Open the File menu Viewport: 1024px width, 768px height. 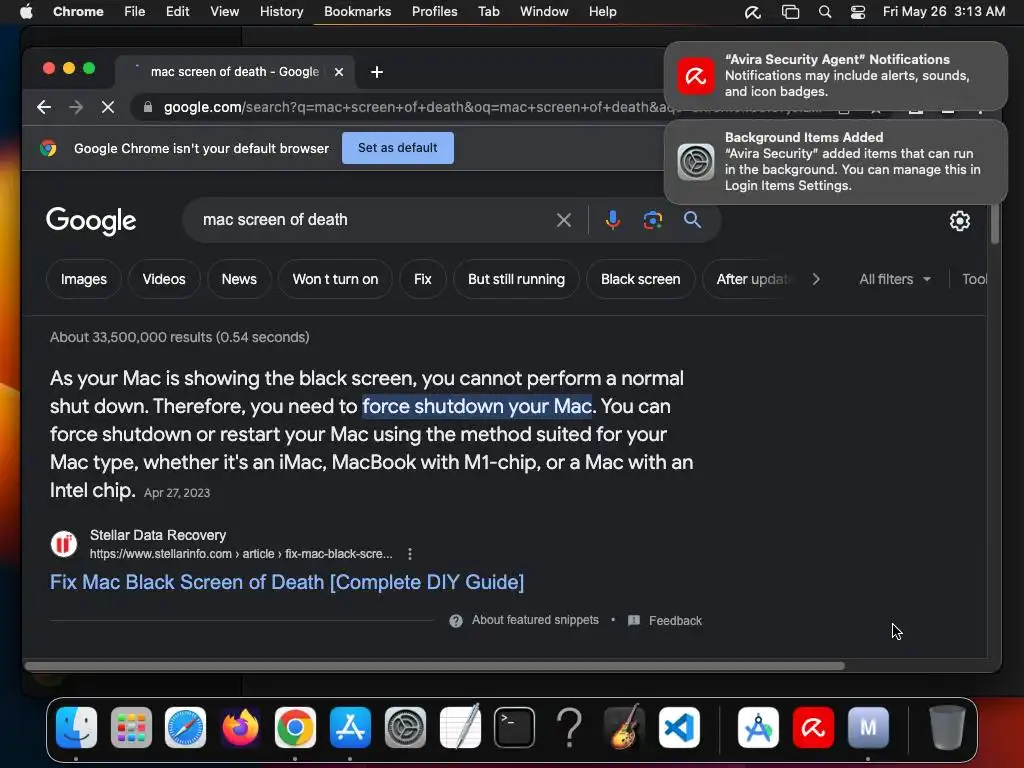(135, 12)
